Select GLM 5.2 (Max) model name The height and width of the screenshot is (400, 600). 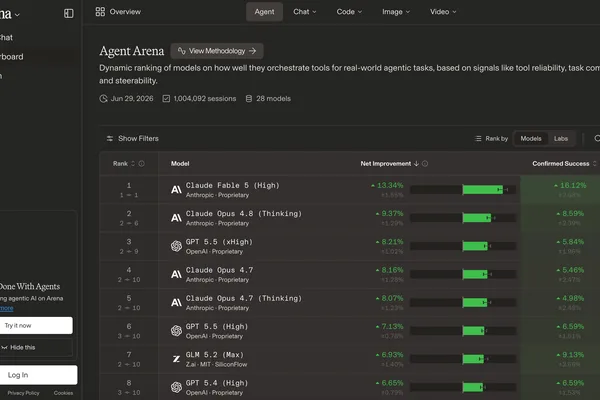215,355
